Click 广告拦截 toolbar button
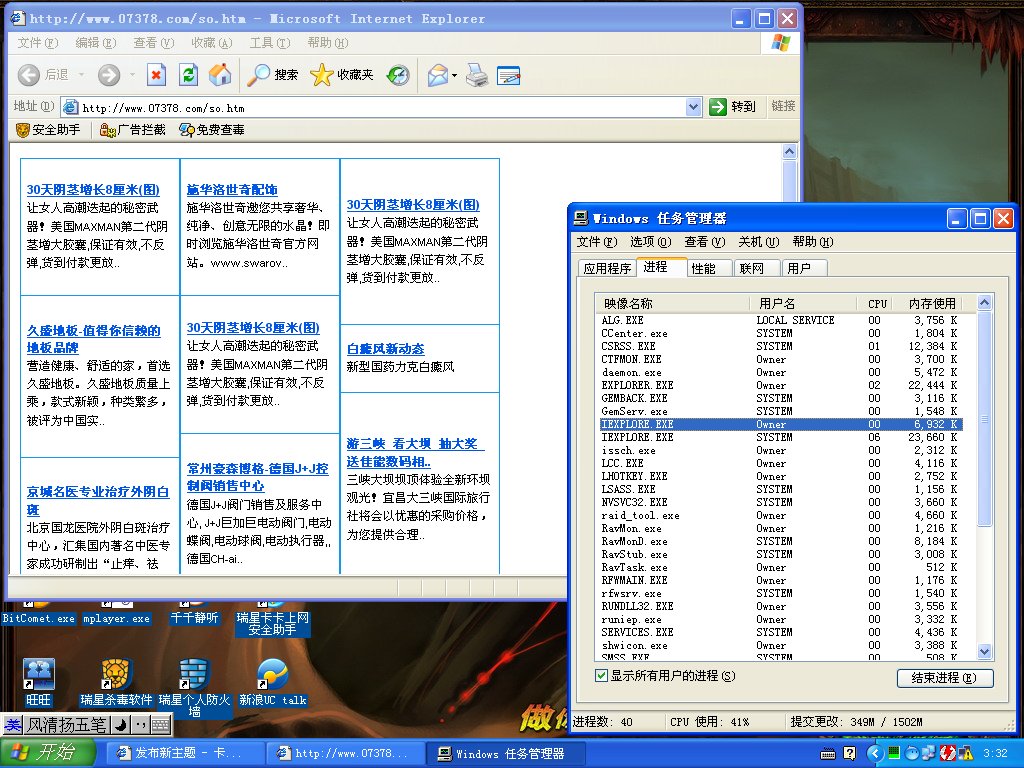This screenshot has height=768, width=1024. (x=132, y=130)
